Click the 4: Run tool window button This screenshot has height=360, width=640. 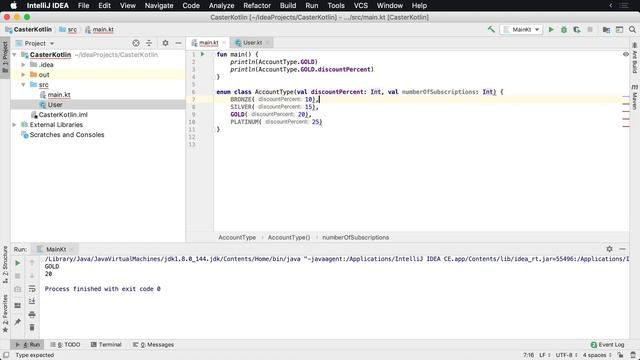click(x=27, y=344)
